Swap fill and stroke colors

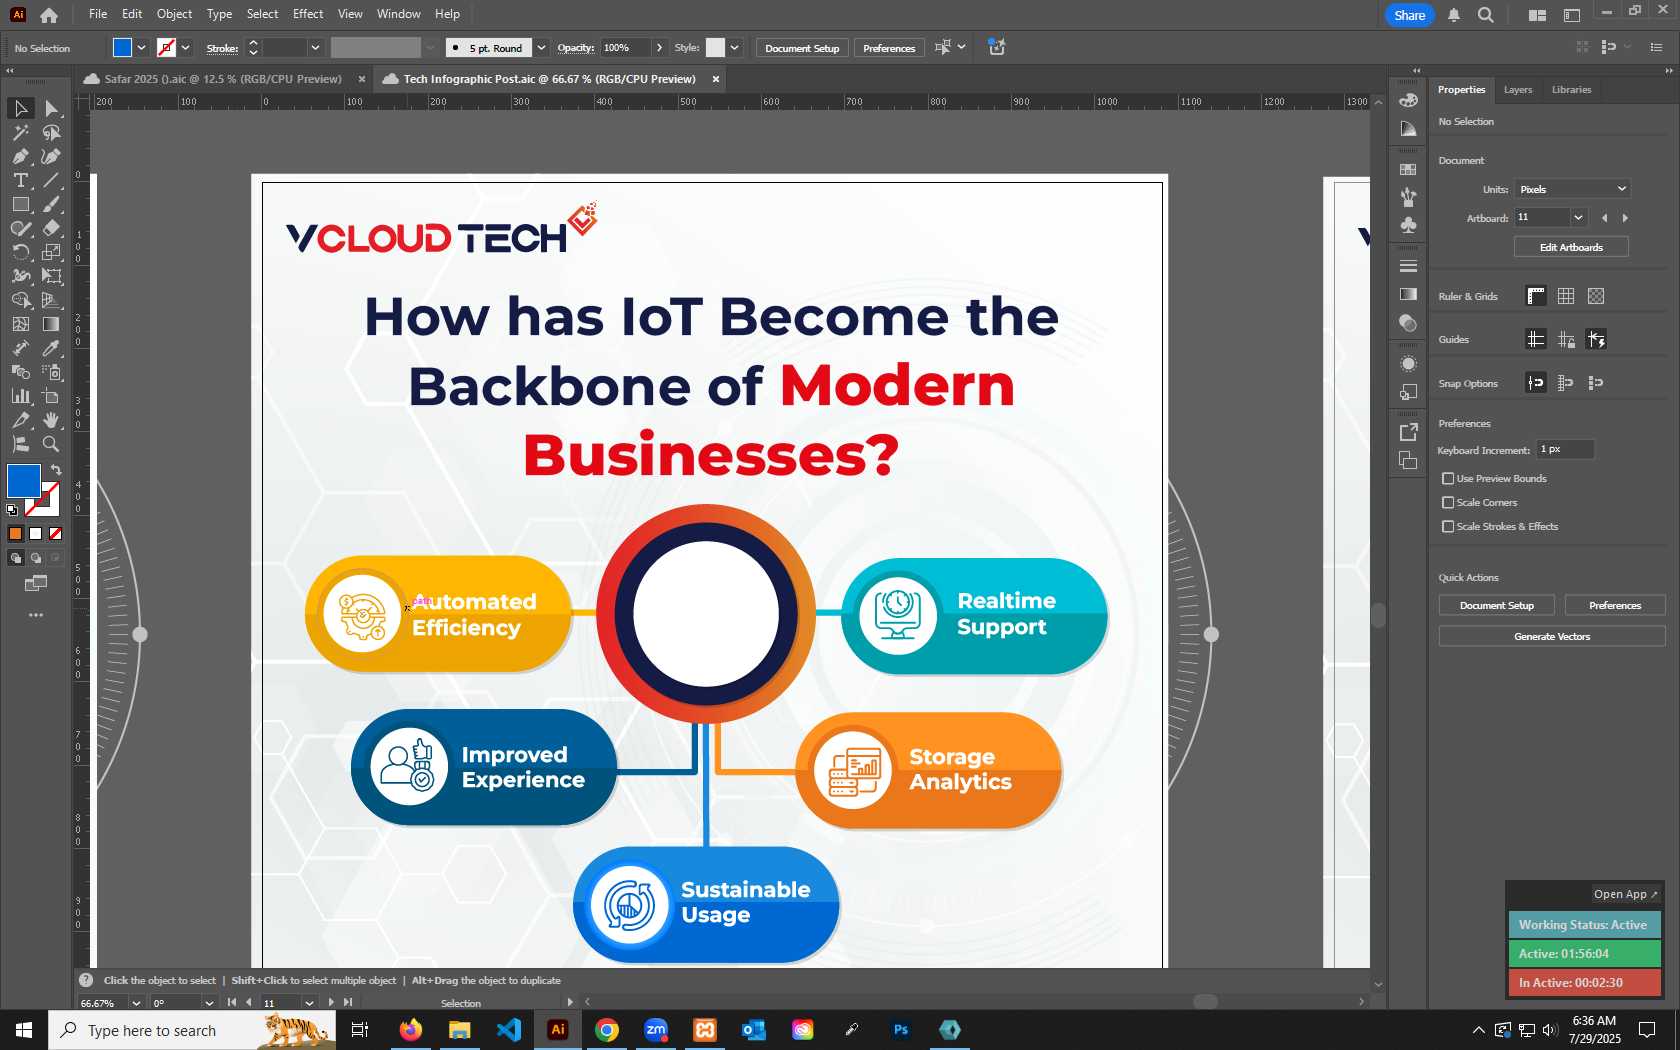(x=56, y=470)
